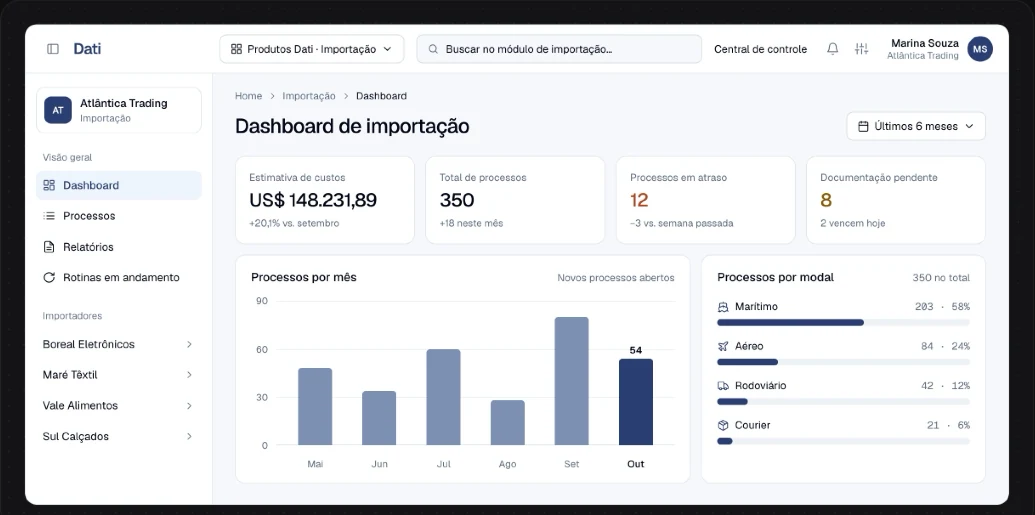This screenshot has width=1035, height=515.
Task: Click the grid icon in the products selector
Action: click(236, 49)
